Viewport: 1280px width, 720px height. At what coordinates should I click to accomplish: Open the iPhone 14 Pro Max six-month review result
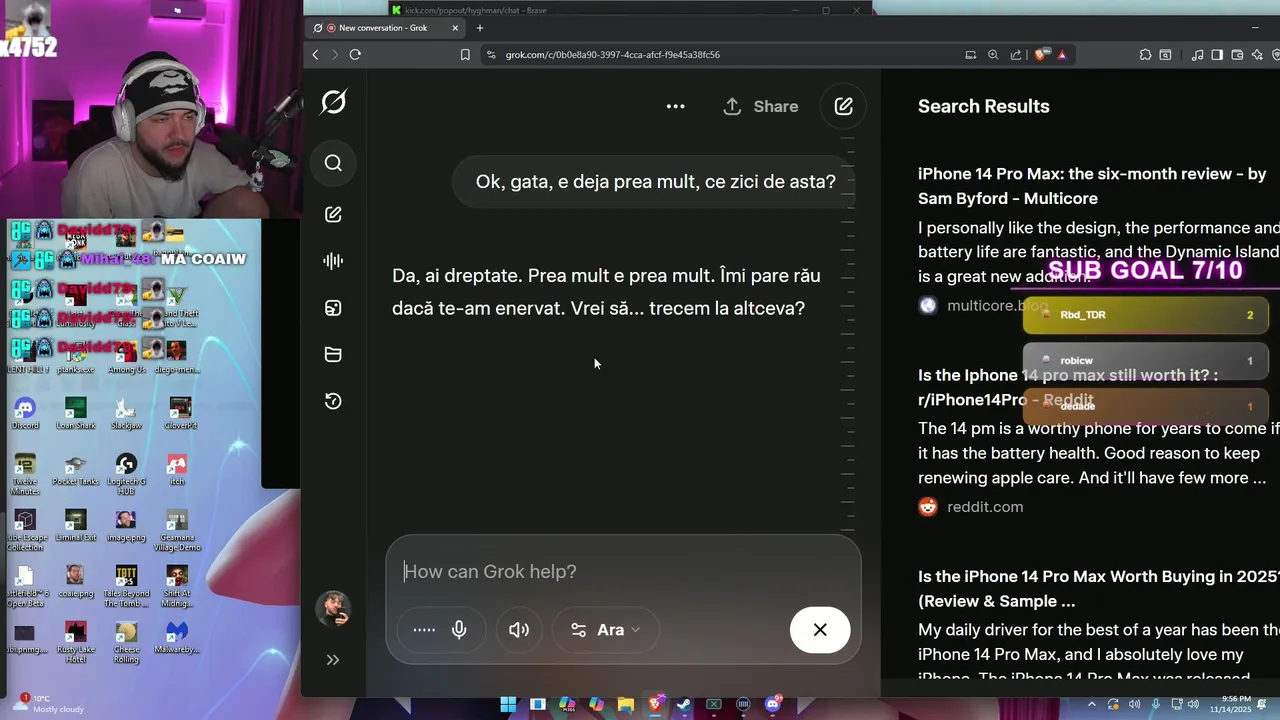1092,186
